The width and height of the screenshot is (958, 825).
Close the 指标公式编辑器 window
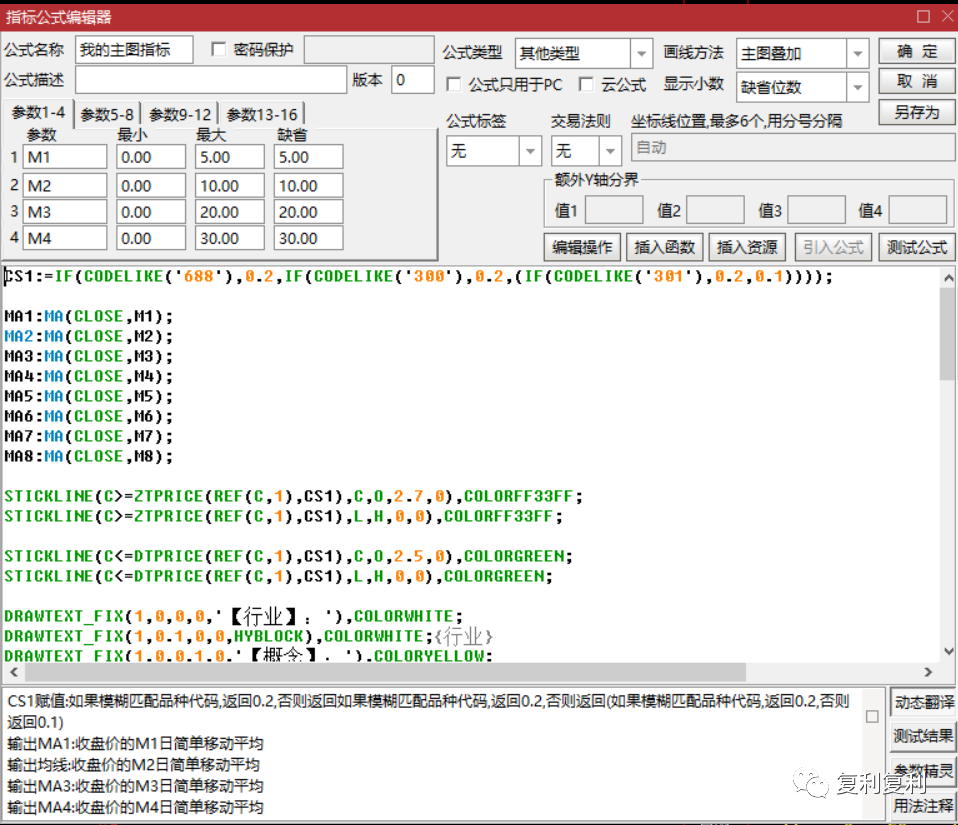(x=948, y=16)
